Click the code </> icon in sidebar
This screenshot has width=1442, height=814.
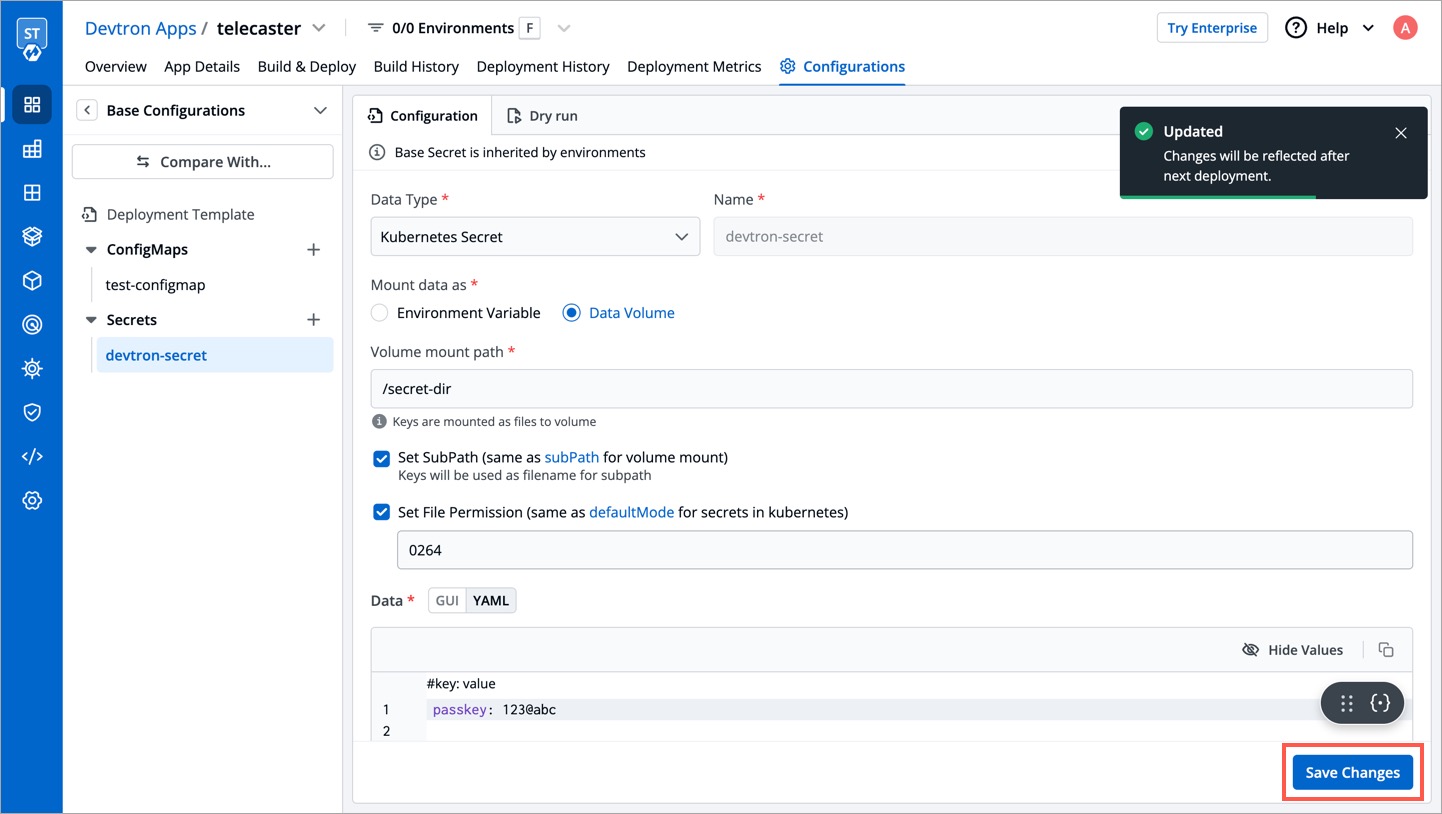pyautogui.click(x=32, y=455)
